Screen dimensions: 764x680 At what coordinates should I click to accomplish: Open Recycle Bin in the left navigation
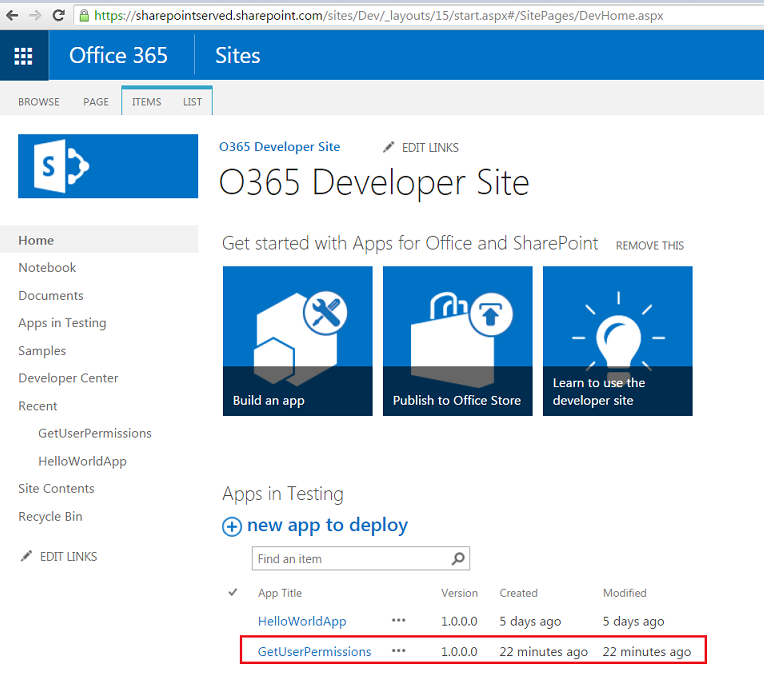click(50, 516)
